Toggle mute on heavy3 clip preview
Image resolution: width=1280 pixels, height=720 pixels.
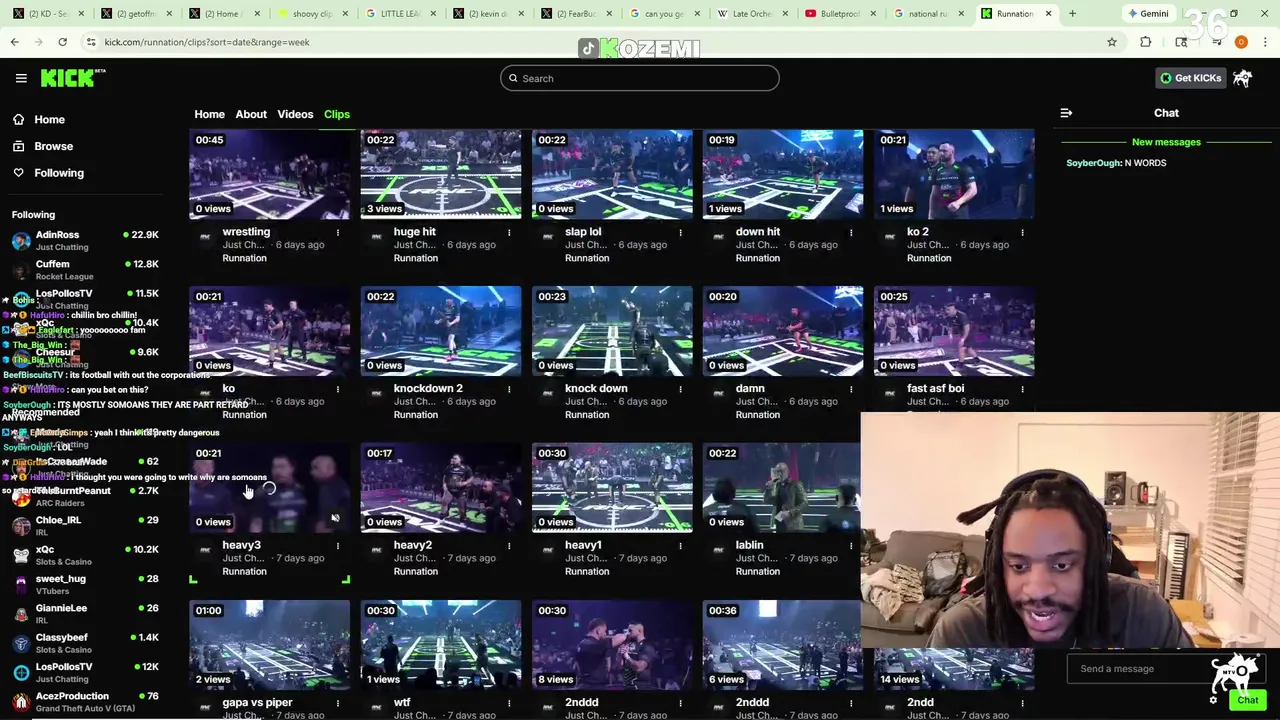pyautogui.click(x=335, y=518)
